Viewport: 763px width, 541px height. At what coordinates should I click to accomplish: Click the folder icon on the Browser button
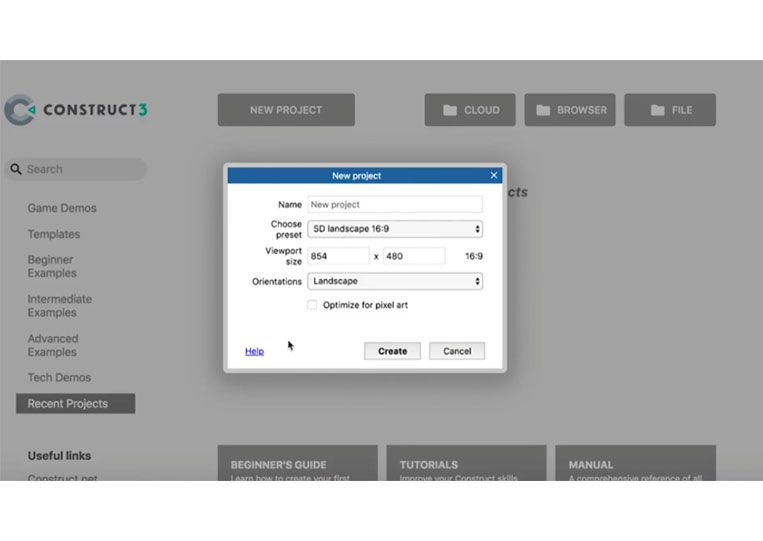point(543,110)
